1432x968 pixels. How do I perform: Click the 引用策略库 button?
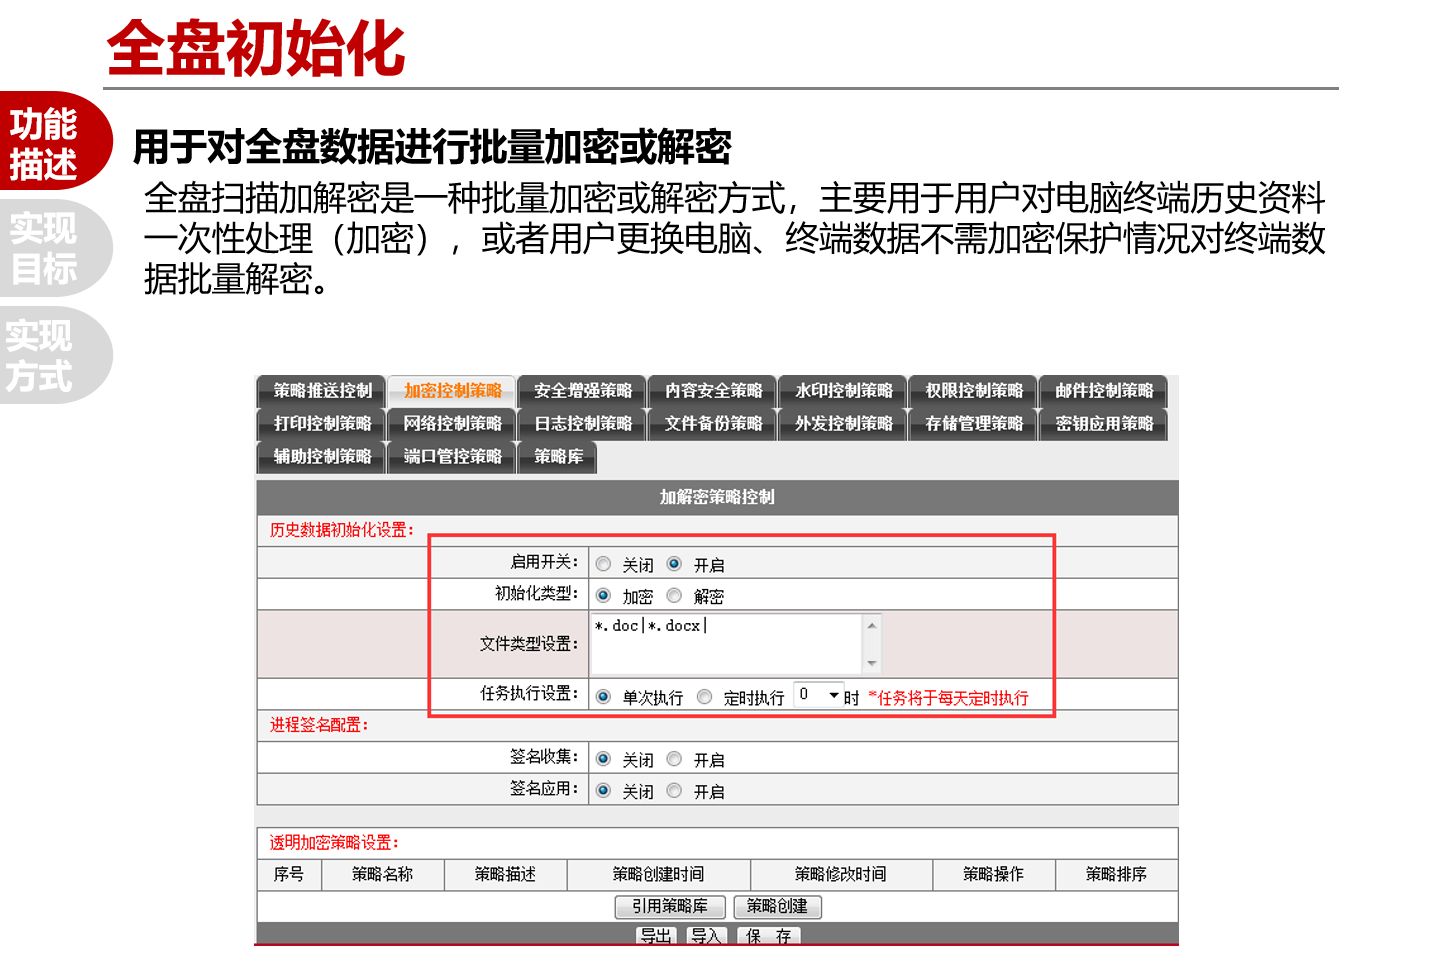(x=669, y=906)
